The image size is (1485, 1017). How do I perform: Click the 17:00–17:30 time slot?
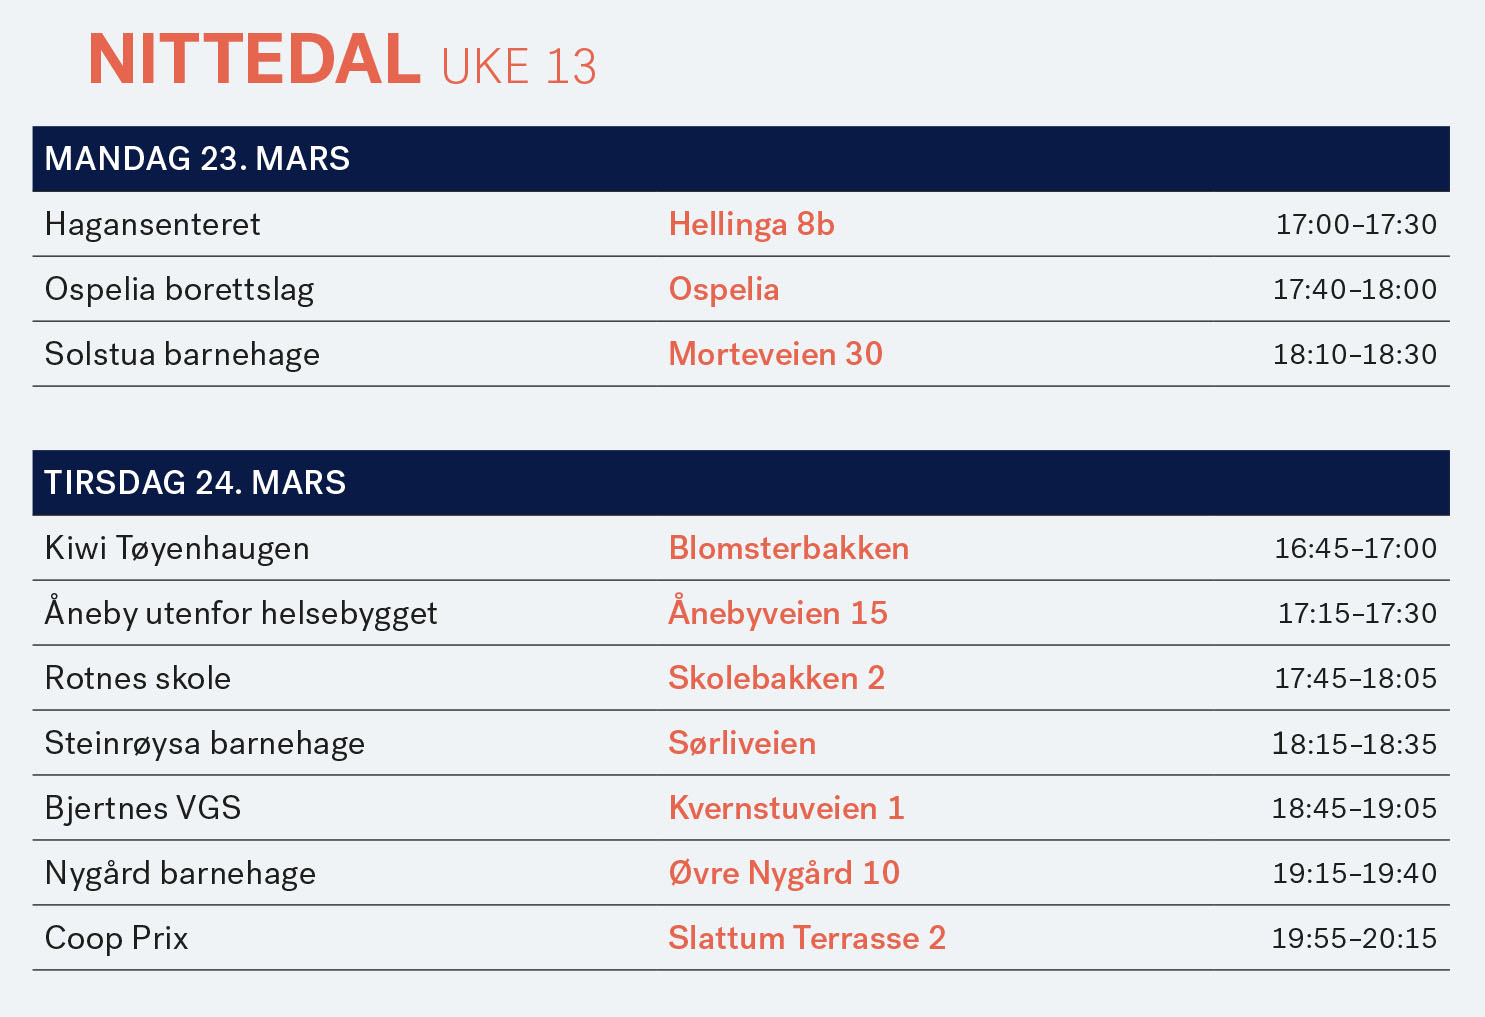pos(1356,224)
